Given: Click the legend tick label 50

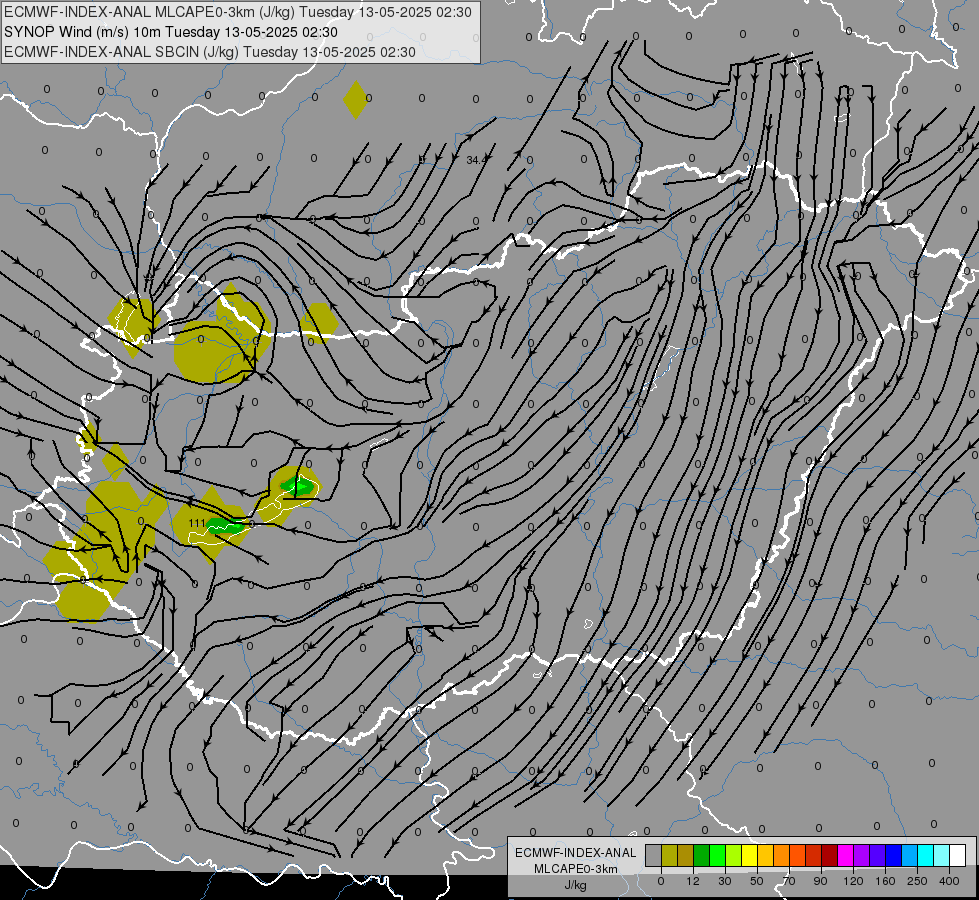Looking at the screenshot, I should coord(757,881).
